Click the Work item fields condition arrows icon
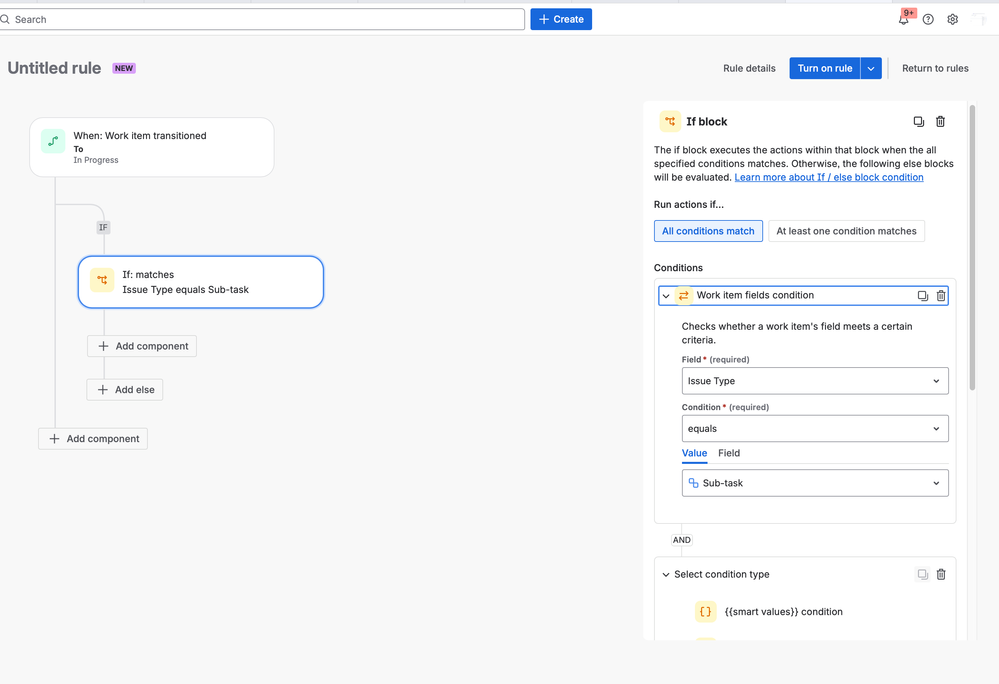This screenshot has width=999, height=684. [684, 296]
